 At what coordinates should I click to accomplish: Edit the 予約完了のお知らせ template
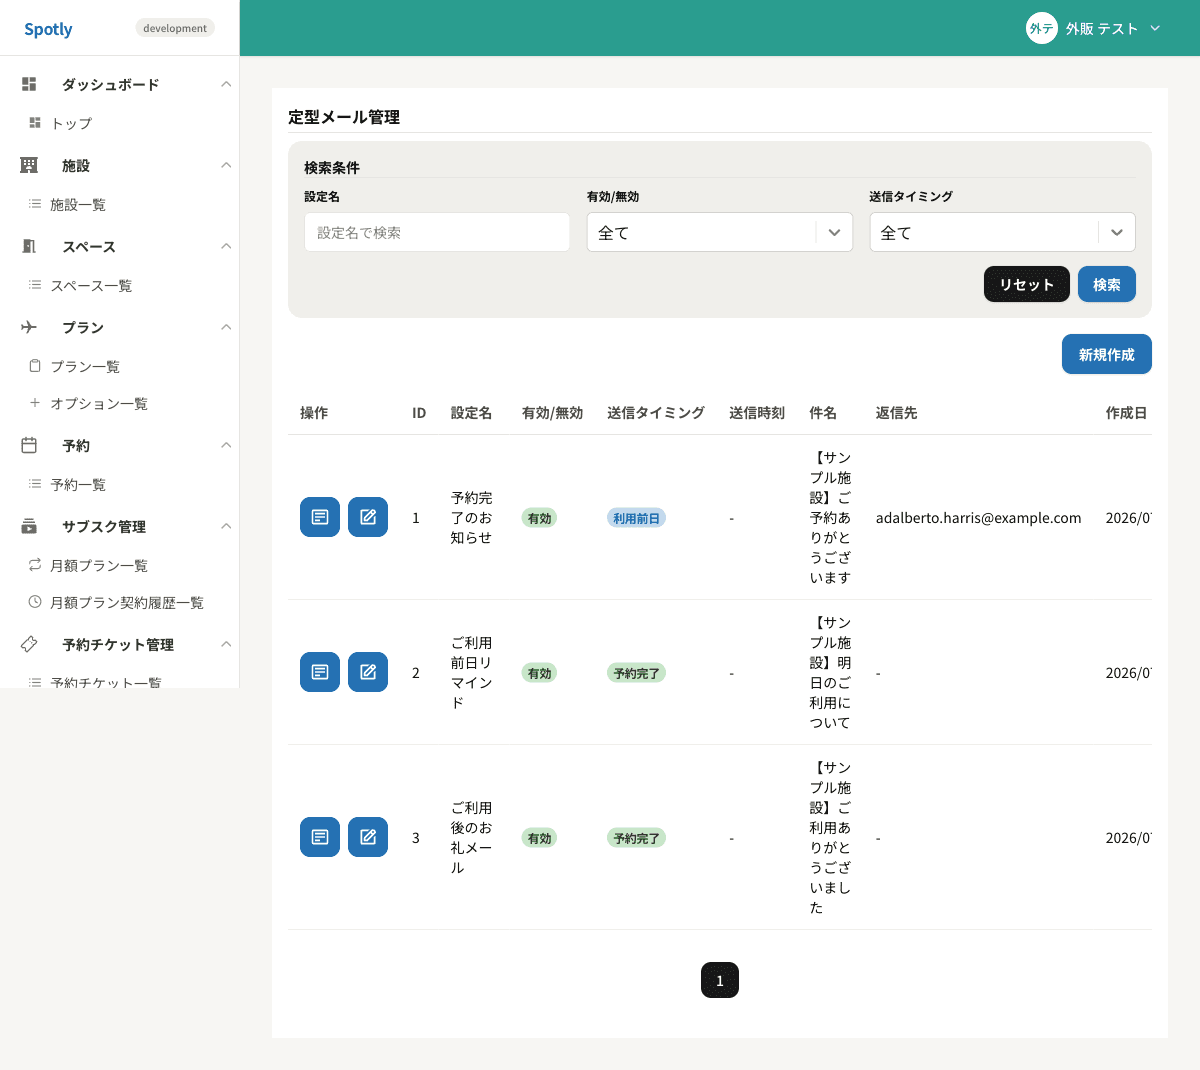[368, 517]
